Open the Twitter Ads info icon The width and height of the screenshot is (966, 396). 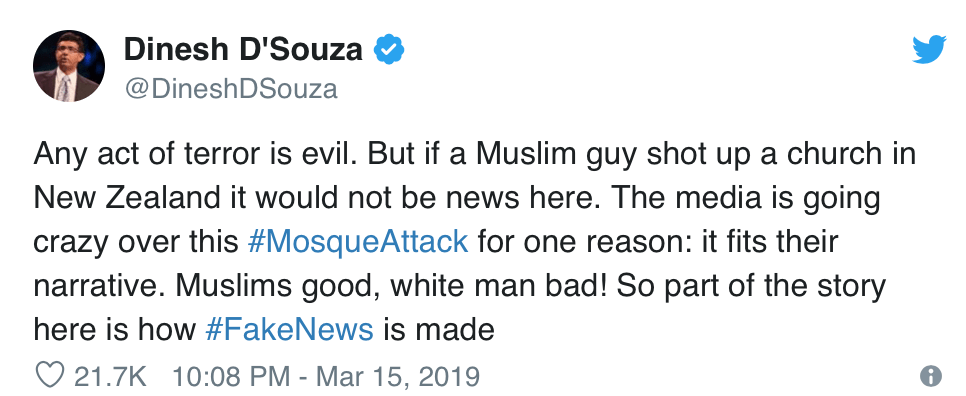click(x=930, y=376)
